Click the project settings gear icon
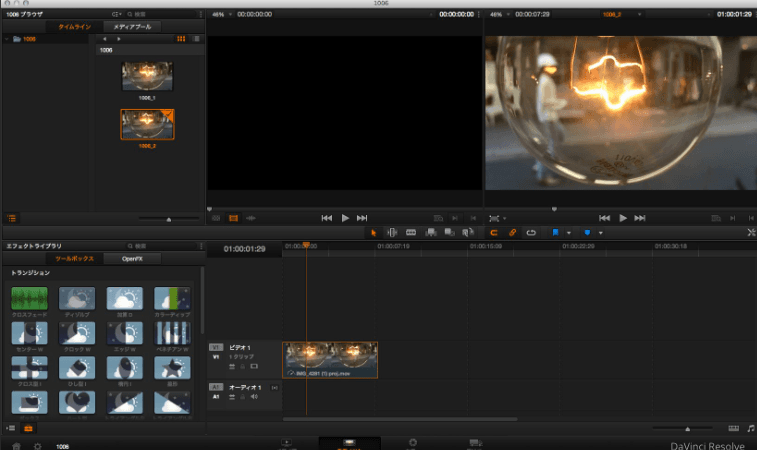 (37, 444)
